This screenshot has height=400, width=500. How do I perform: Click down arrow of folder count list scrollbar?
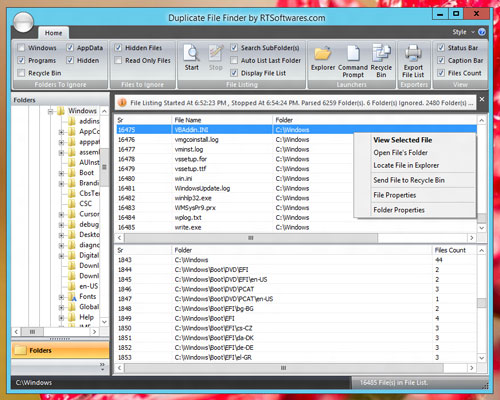pos(482,358)
